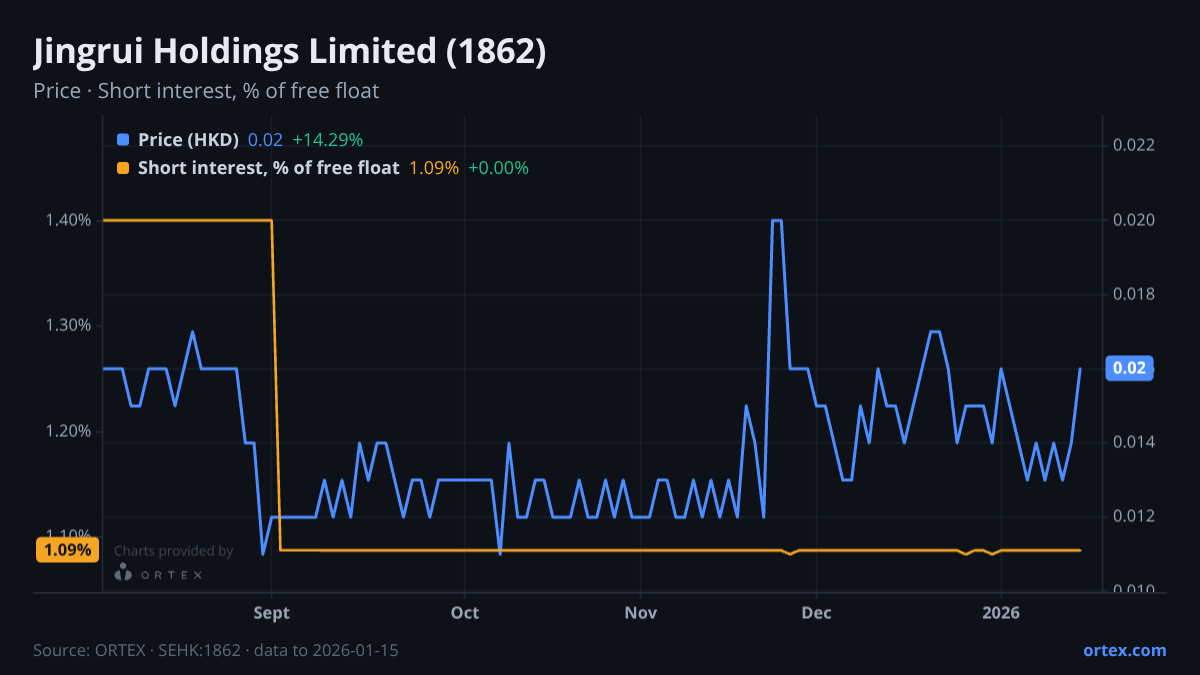Click the blue 0.02 price axis marker
Image resolution: width=1200 pixels, height=675 pixels.
click(1129, 368)
